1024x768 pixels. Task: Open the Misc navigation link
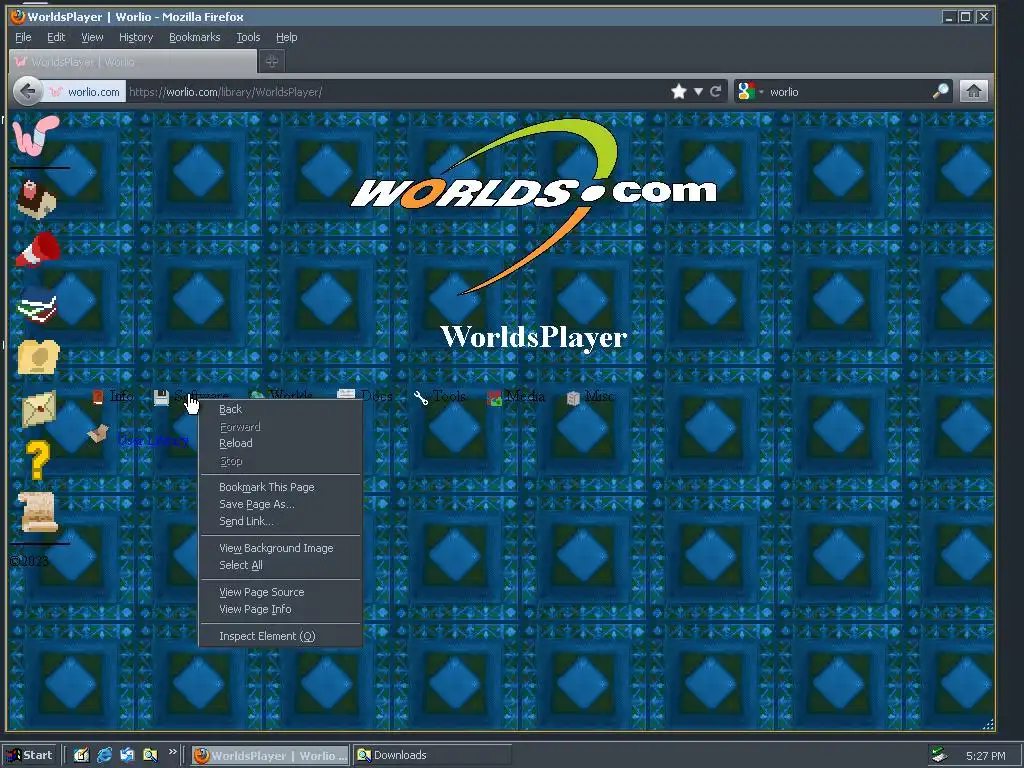click(599, 396)
